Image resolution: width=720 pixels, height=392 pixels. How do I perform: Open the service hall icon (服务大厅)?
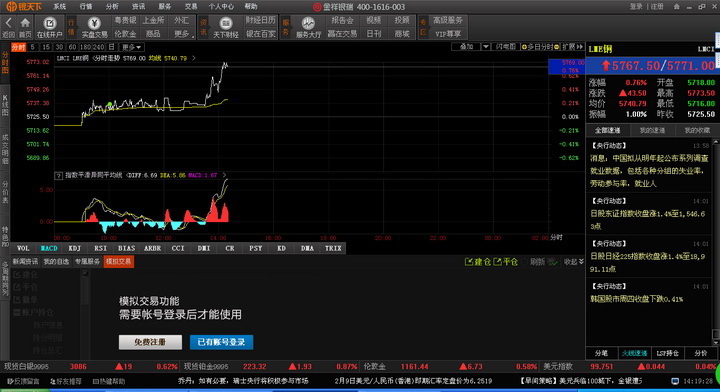pyautogui.click(x=308, y=23)
